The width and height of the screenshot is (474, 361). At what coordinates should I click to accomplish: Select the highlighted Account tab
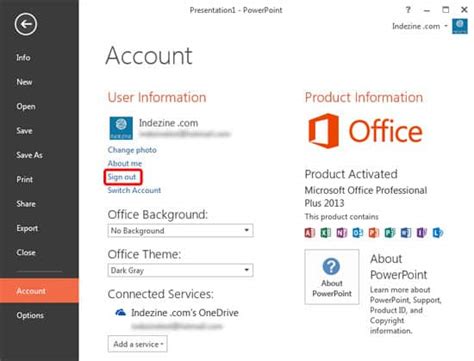coord(39,291)
